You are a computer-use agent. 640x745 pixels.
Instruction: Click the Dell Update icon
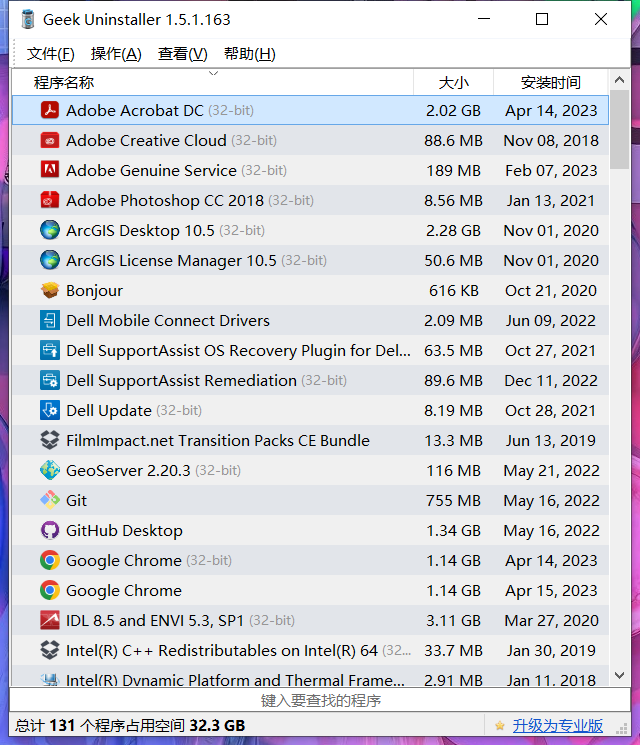click(50, 410)
